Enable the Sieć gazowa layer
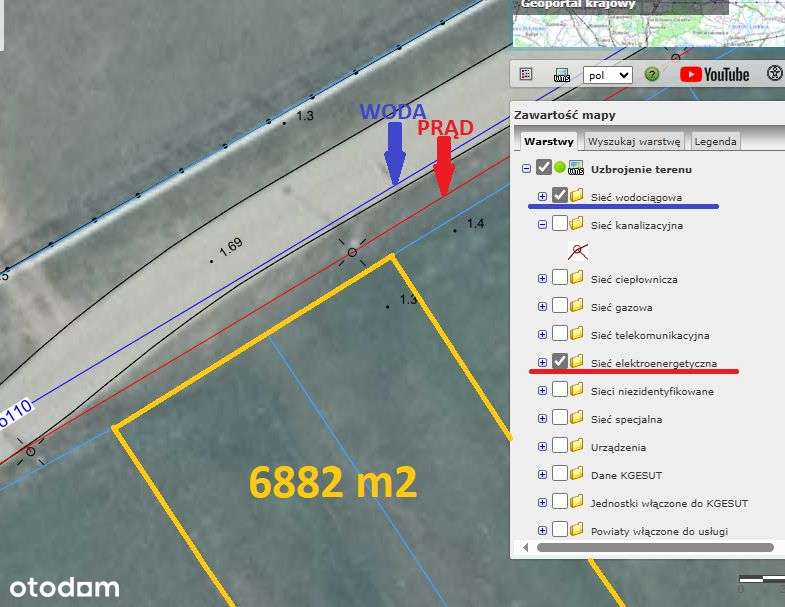Screen dimensions: 785x607 (x=560, y=305)
